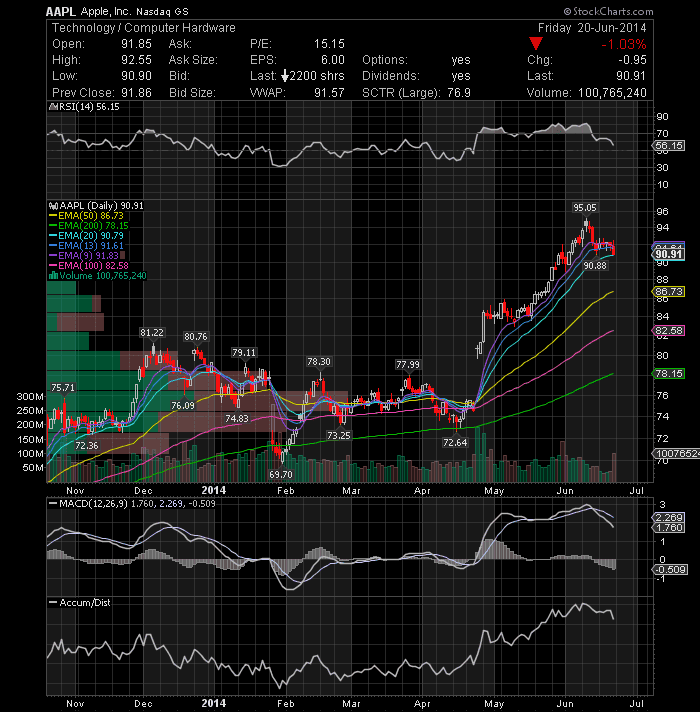The width and height of the screenshot is (700, 712).
Task: Click the 73.25 low price label
Action: coord(339,435)
